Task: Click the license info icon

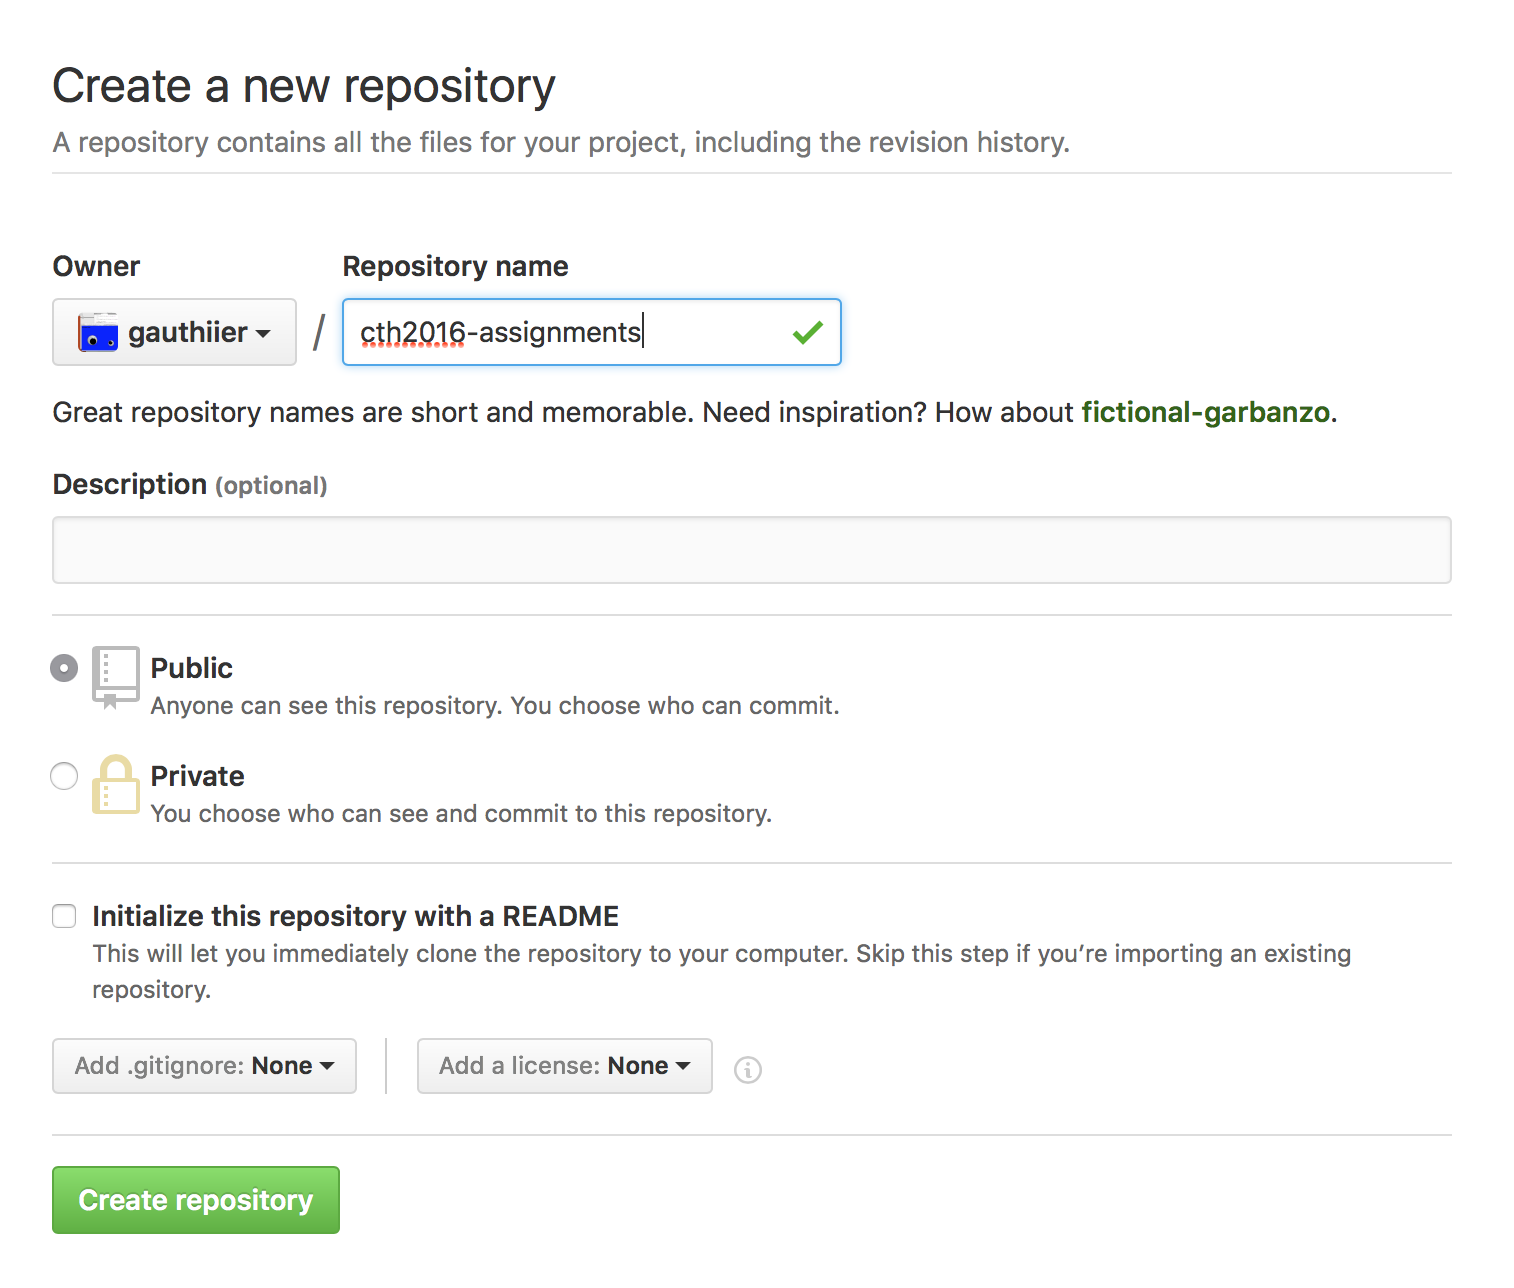Action: (x=747, y=1069)
